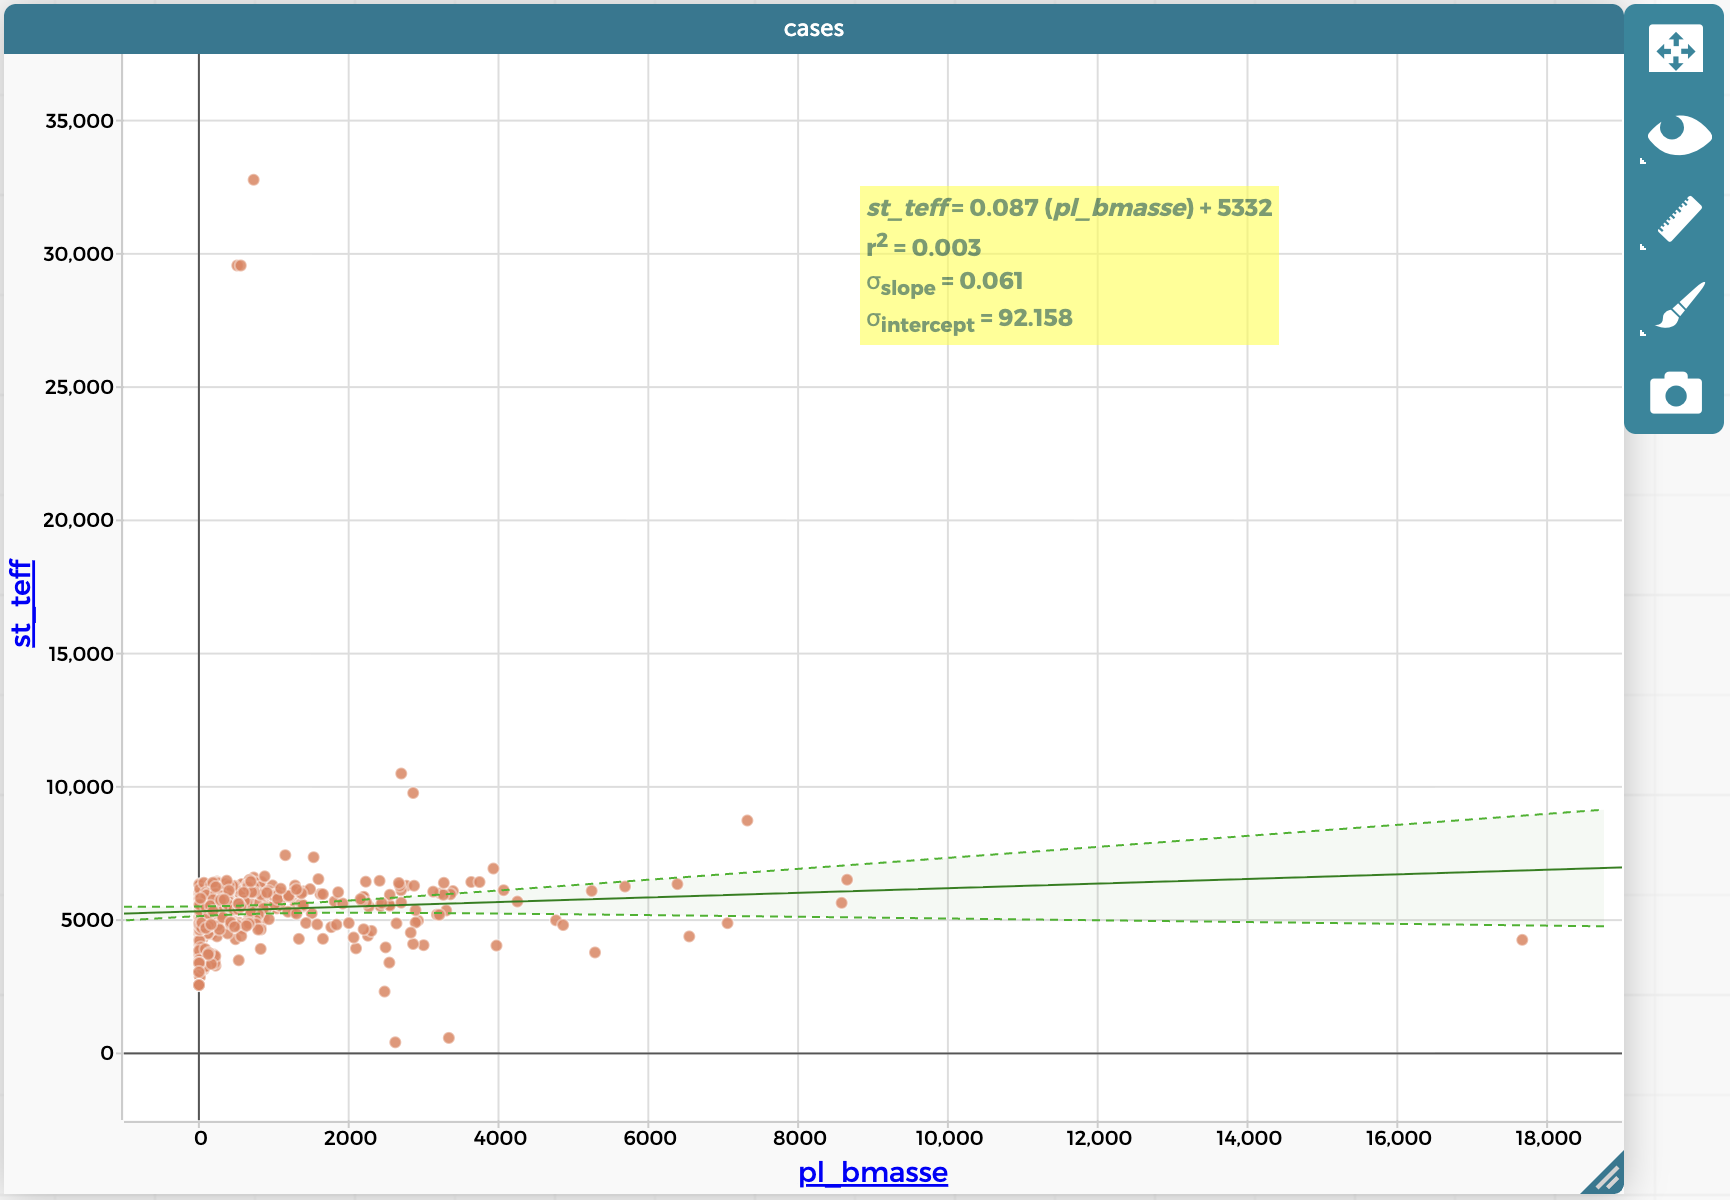Click the graph resize corner handle

pos(1603,1174)
